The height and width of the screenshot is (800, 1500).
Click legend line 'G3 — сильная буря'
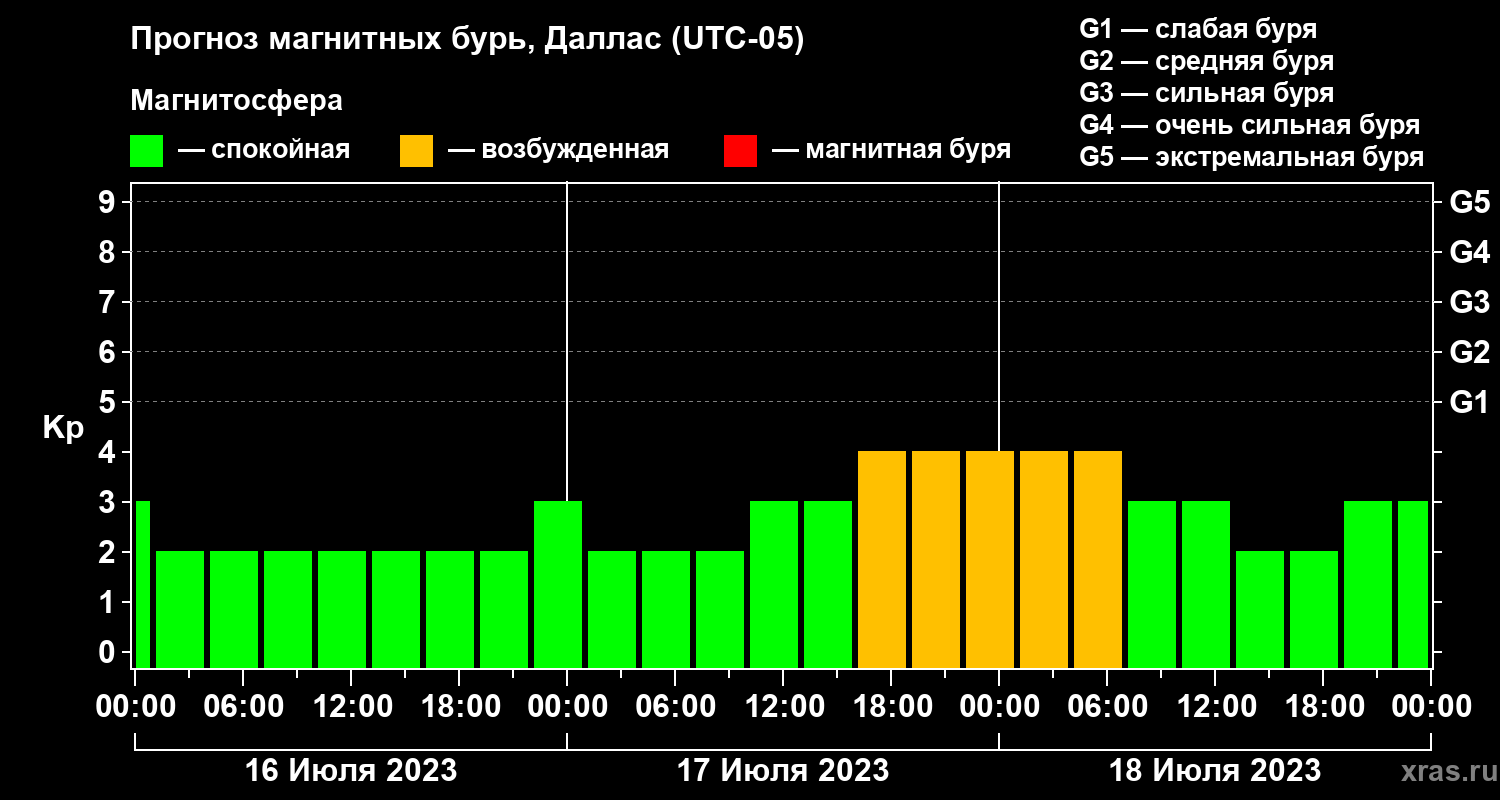[1206, 93]
